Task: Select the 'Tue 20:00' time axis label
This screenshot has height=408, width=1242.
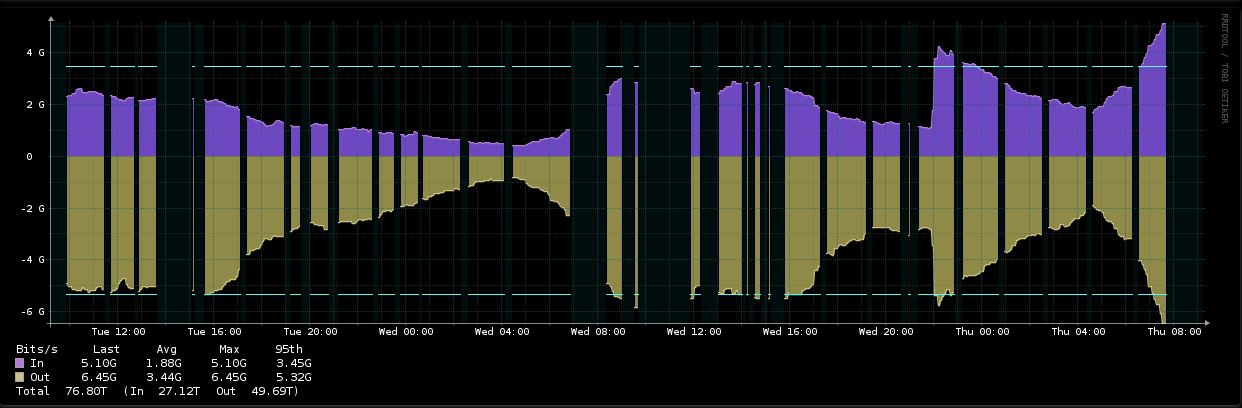Action: pyautogui.click(x=310, y=331)
